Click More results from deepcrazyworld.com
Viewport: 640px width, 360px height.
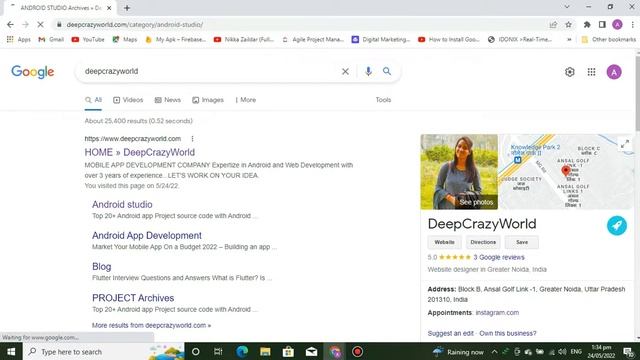tap(151, 325)
